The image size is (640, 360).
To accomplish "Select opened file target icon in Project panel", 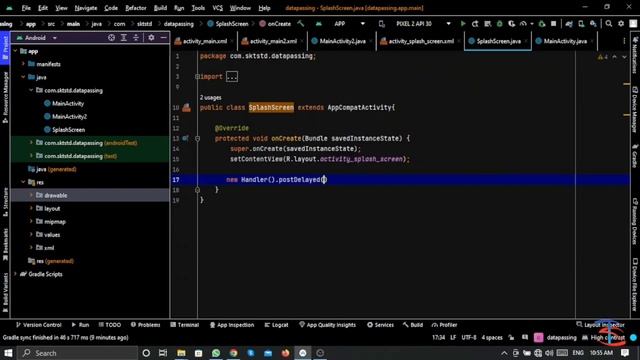I will click(x=111, y=38).
